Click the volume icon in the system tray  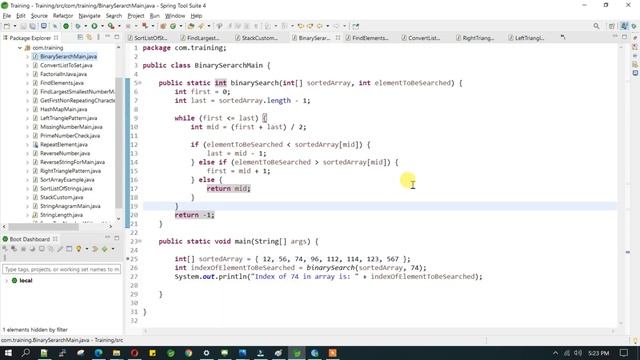(x=578, y=353)
